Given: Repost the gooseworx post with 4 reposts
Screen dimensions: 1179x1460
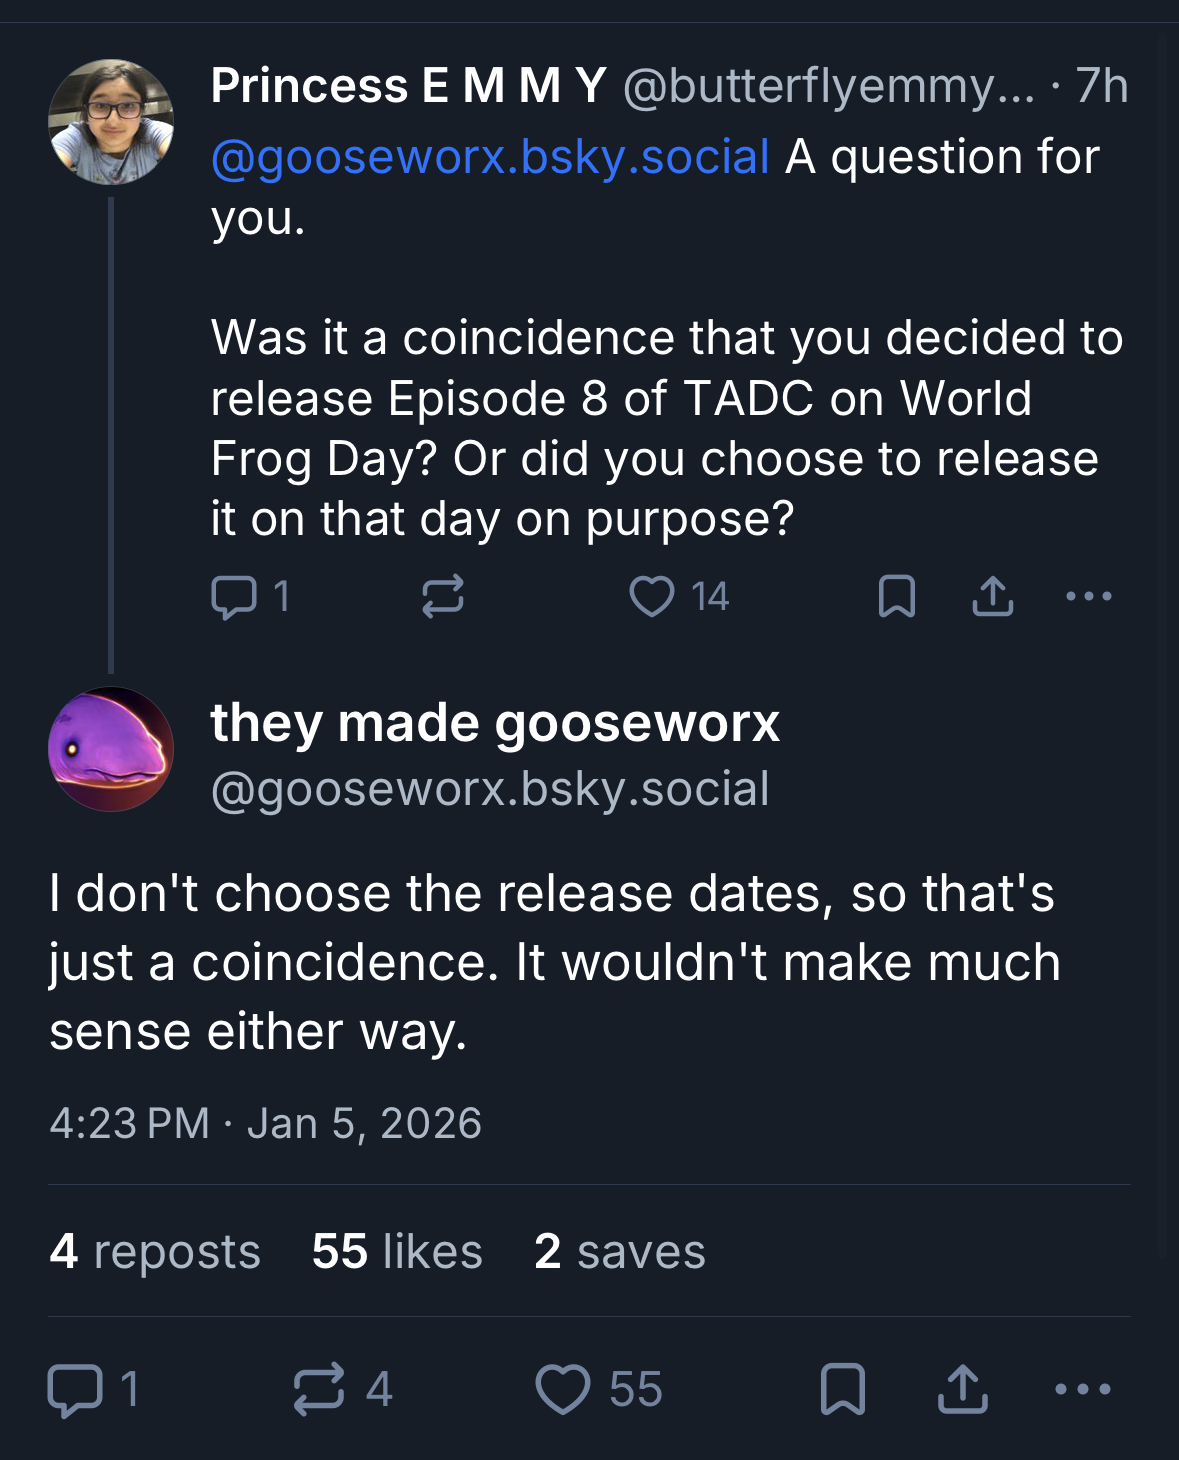Looking at the screenshot, I should click(320, 1390).
